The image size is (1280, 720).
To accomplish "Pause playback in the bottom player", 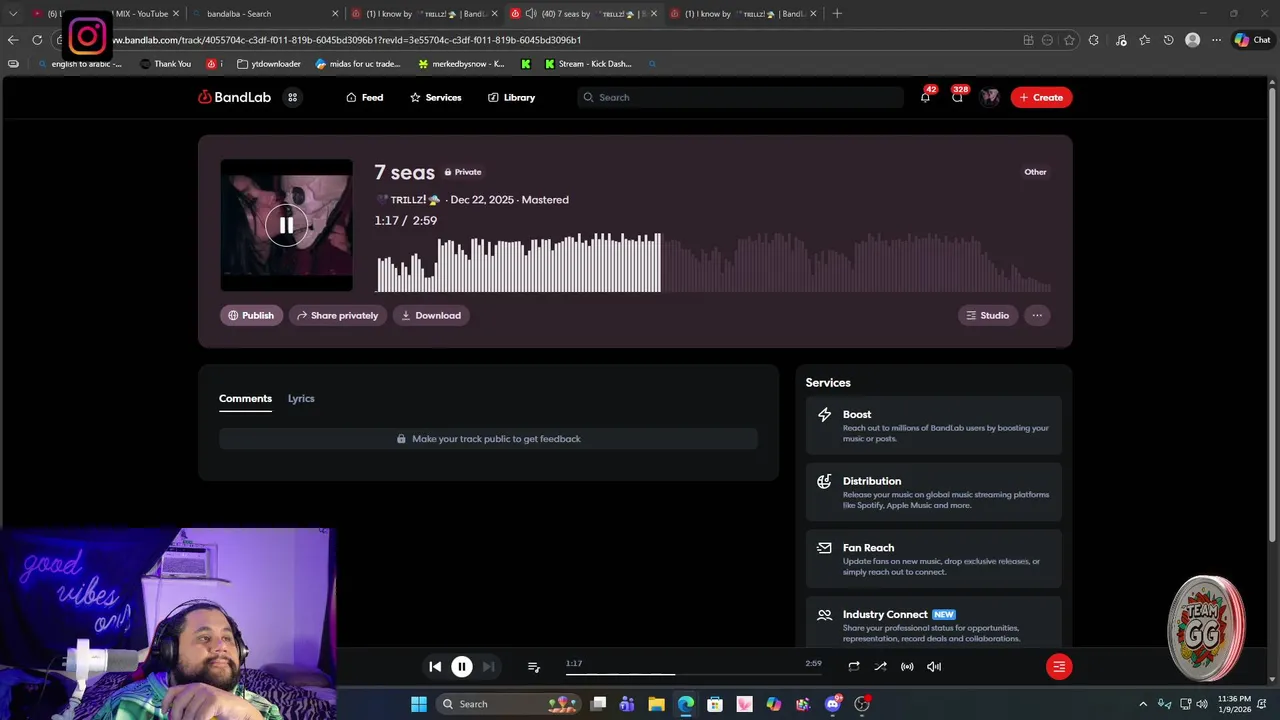I will pyautogui.click(x=462, y=667).
